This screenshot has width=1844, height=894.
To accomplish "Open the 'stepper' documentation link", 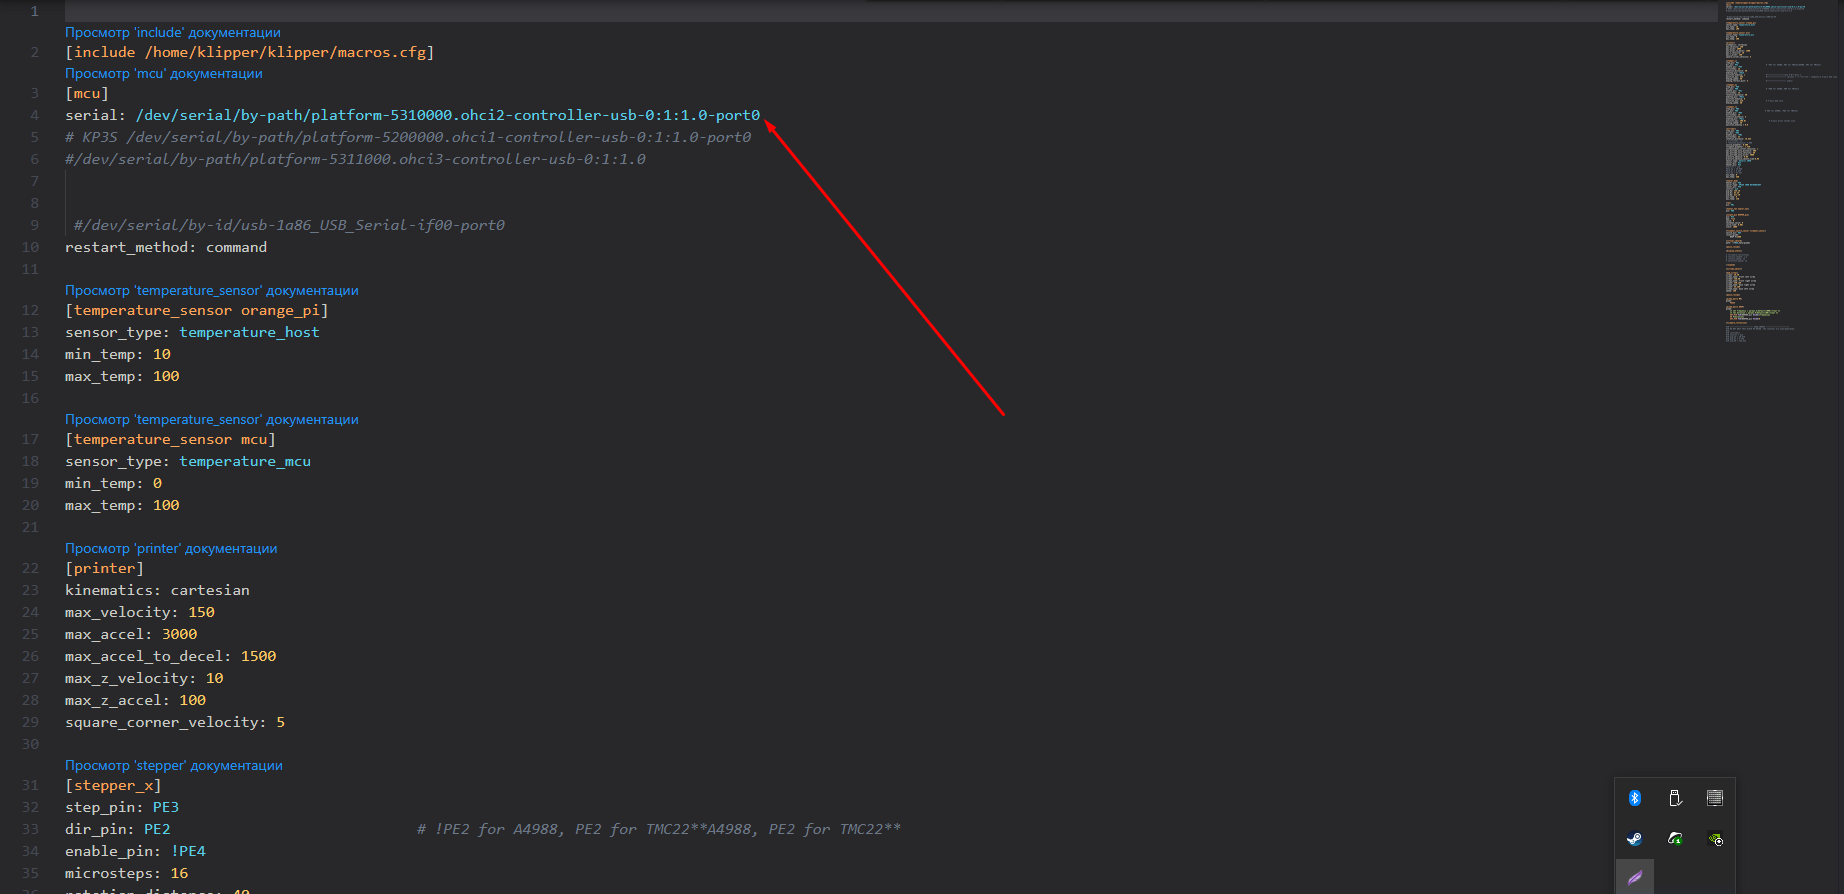I will pyautogui.click(x=173, y=765).
